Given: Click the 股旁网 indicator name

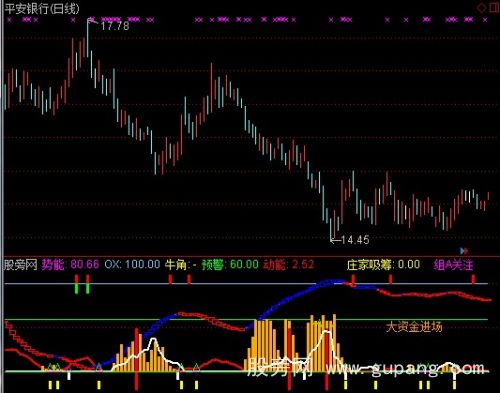Looking at the screenshot, I should (x=20, y=265).
